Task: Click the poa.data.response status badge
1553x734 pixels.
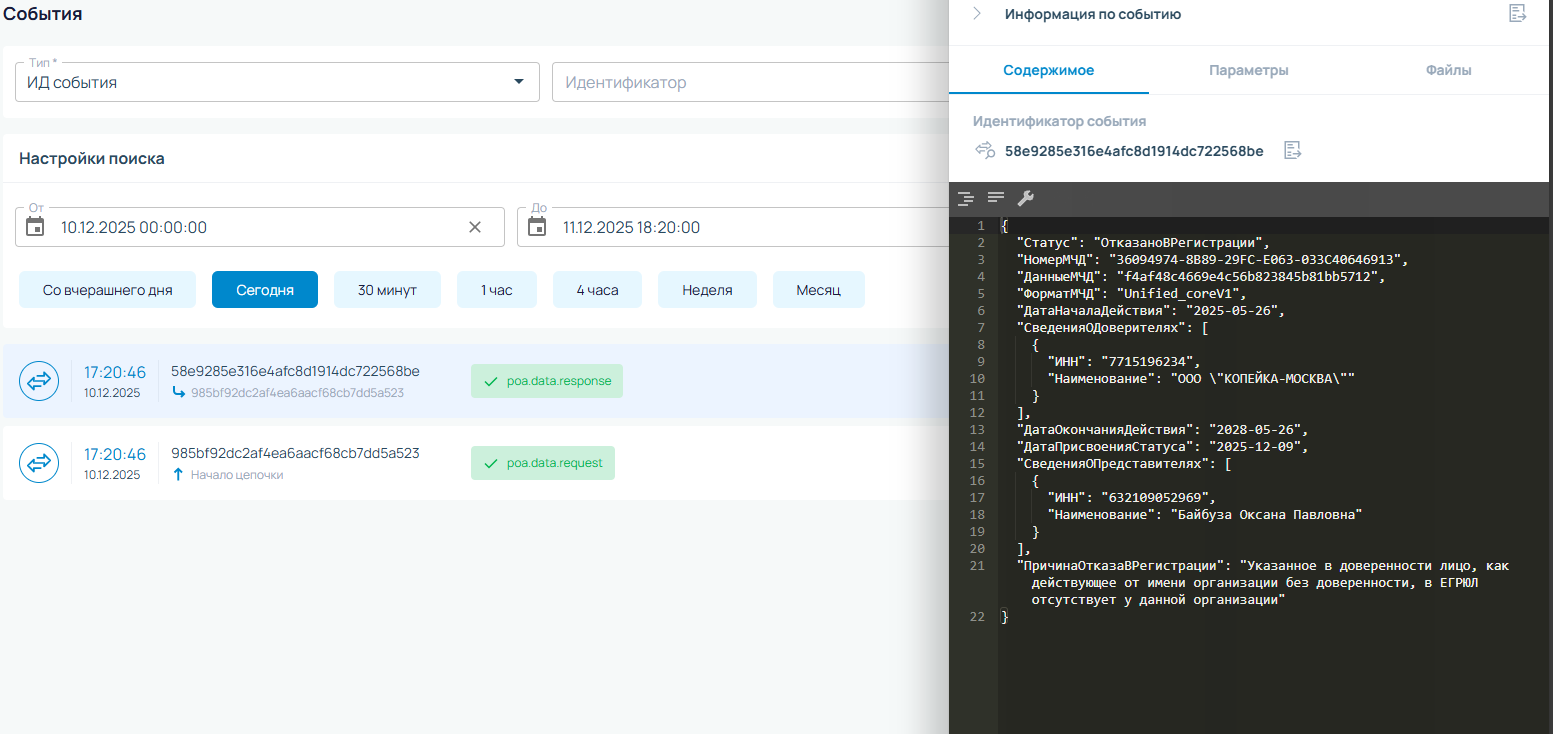Action: (547, 381)
